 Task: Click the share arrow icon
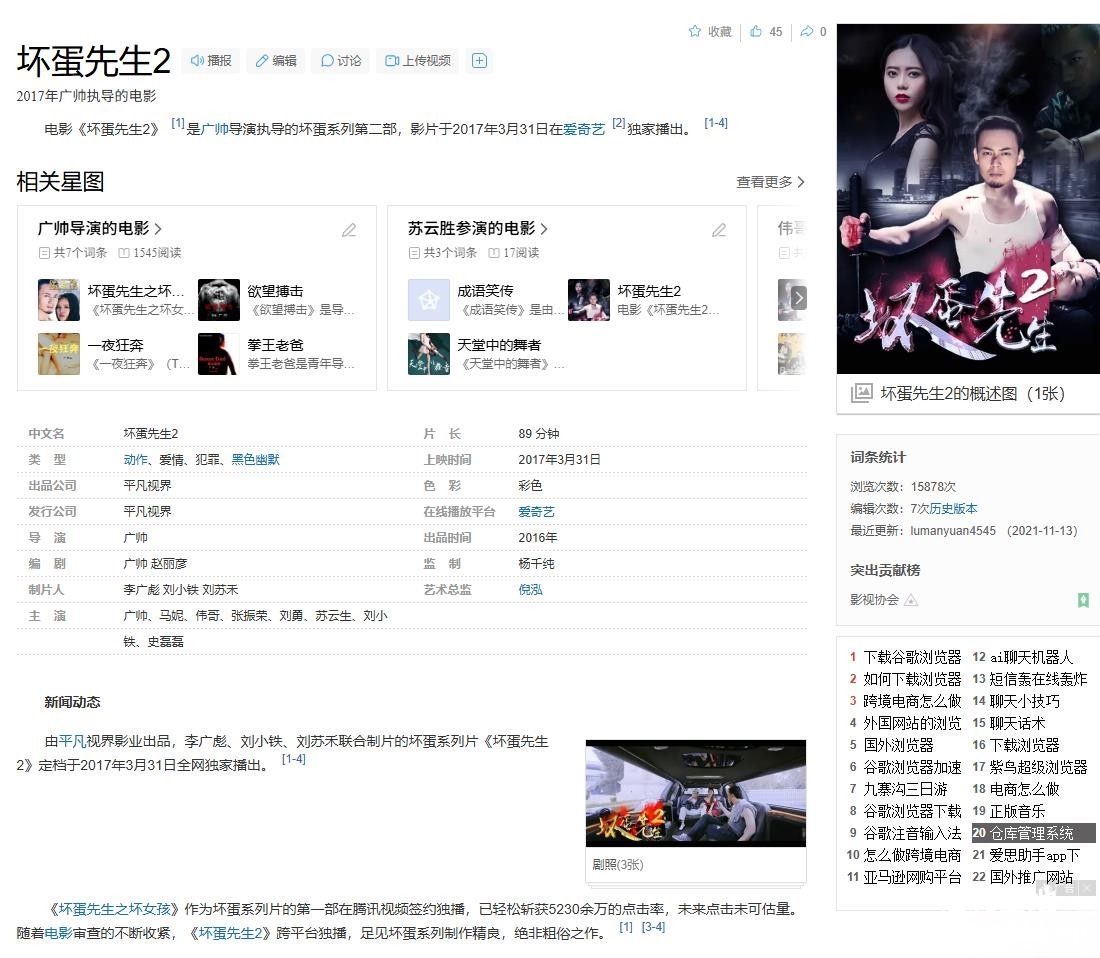807,32
